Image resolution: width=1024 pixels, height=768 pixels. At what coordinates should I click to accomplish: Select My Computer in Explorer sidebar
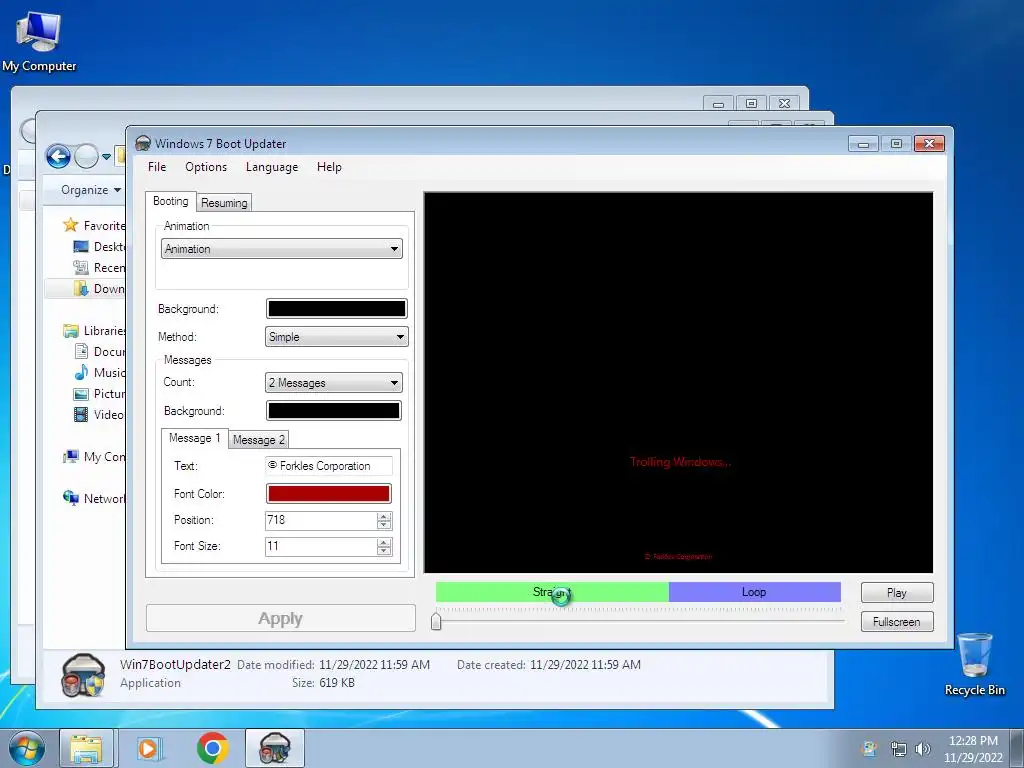[x=93, y=456]
